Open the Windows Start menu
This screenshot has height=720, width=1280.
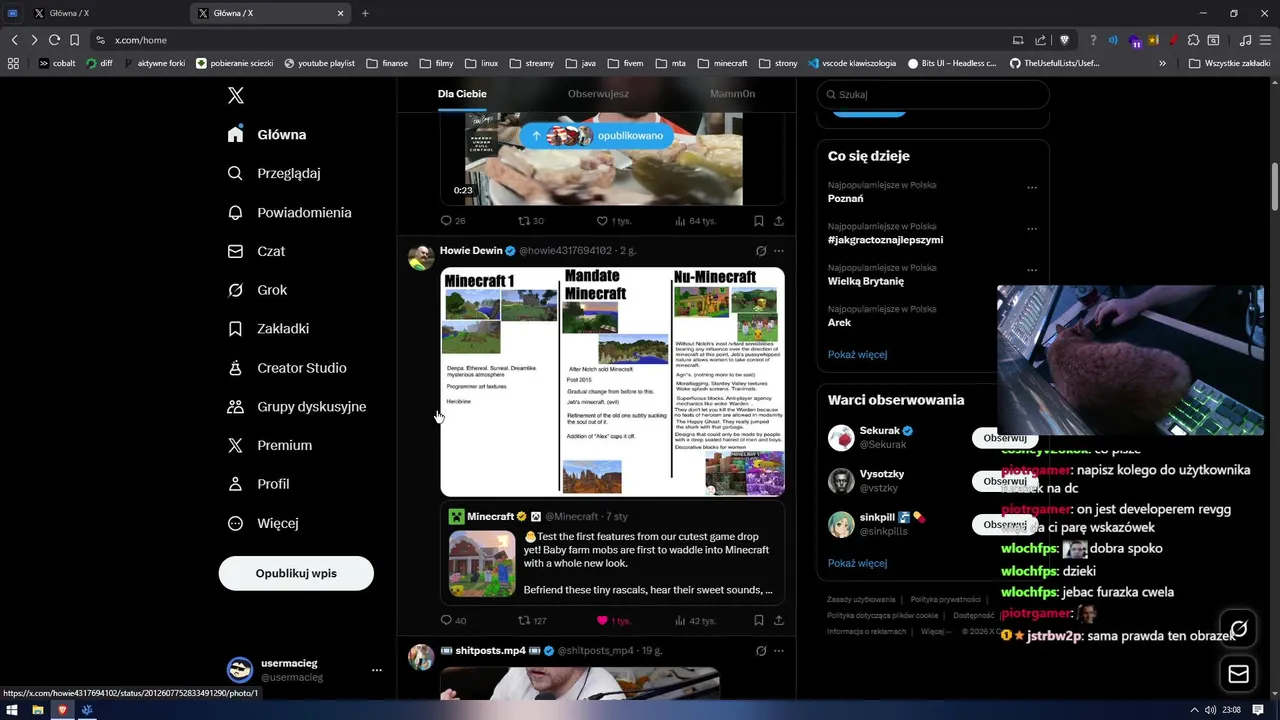[12, 710]
